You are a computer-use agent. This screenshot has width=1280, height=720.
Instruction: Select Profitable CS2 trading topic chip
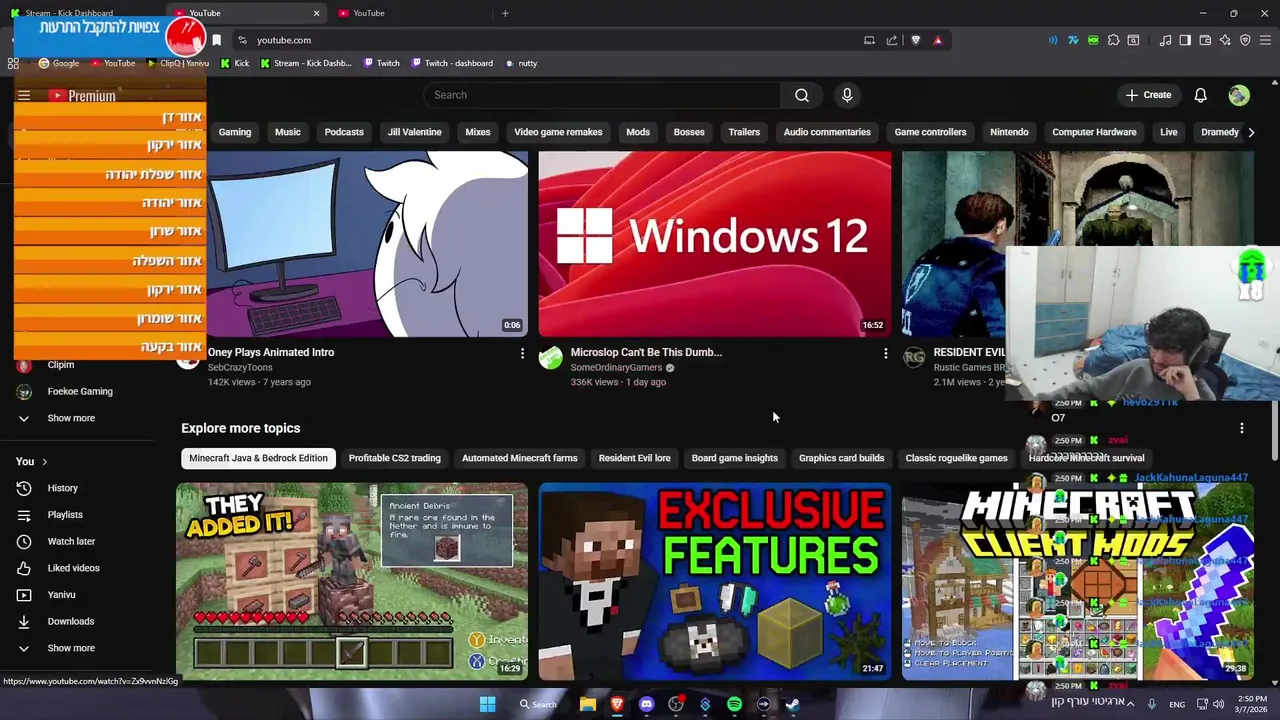(x=394, y=458)
